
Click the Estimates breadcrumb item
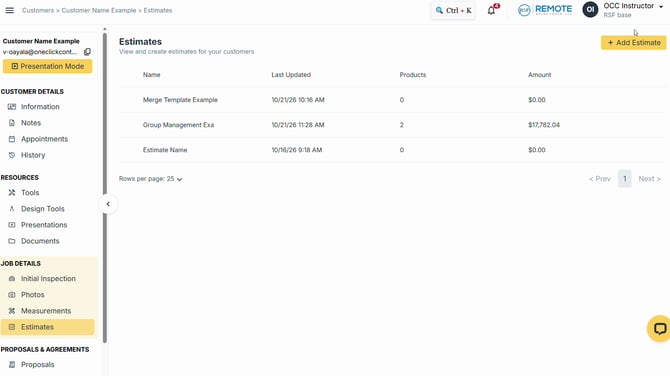tap(158, 10)
